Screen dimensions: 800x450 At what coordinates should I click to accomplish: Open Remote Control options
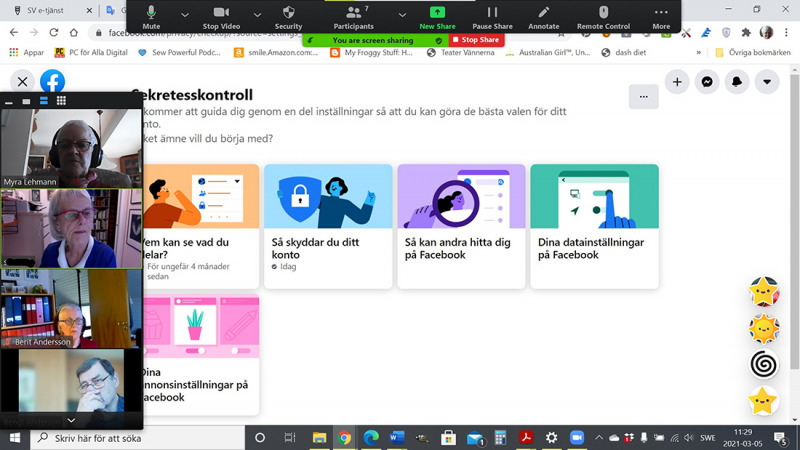[603, 17]
